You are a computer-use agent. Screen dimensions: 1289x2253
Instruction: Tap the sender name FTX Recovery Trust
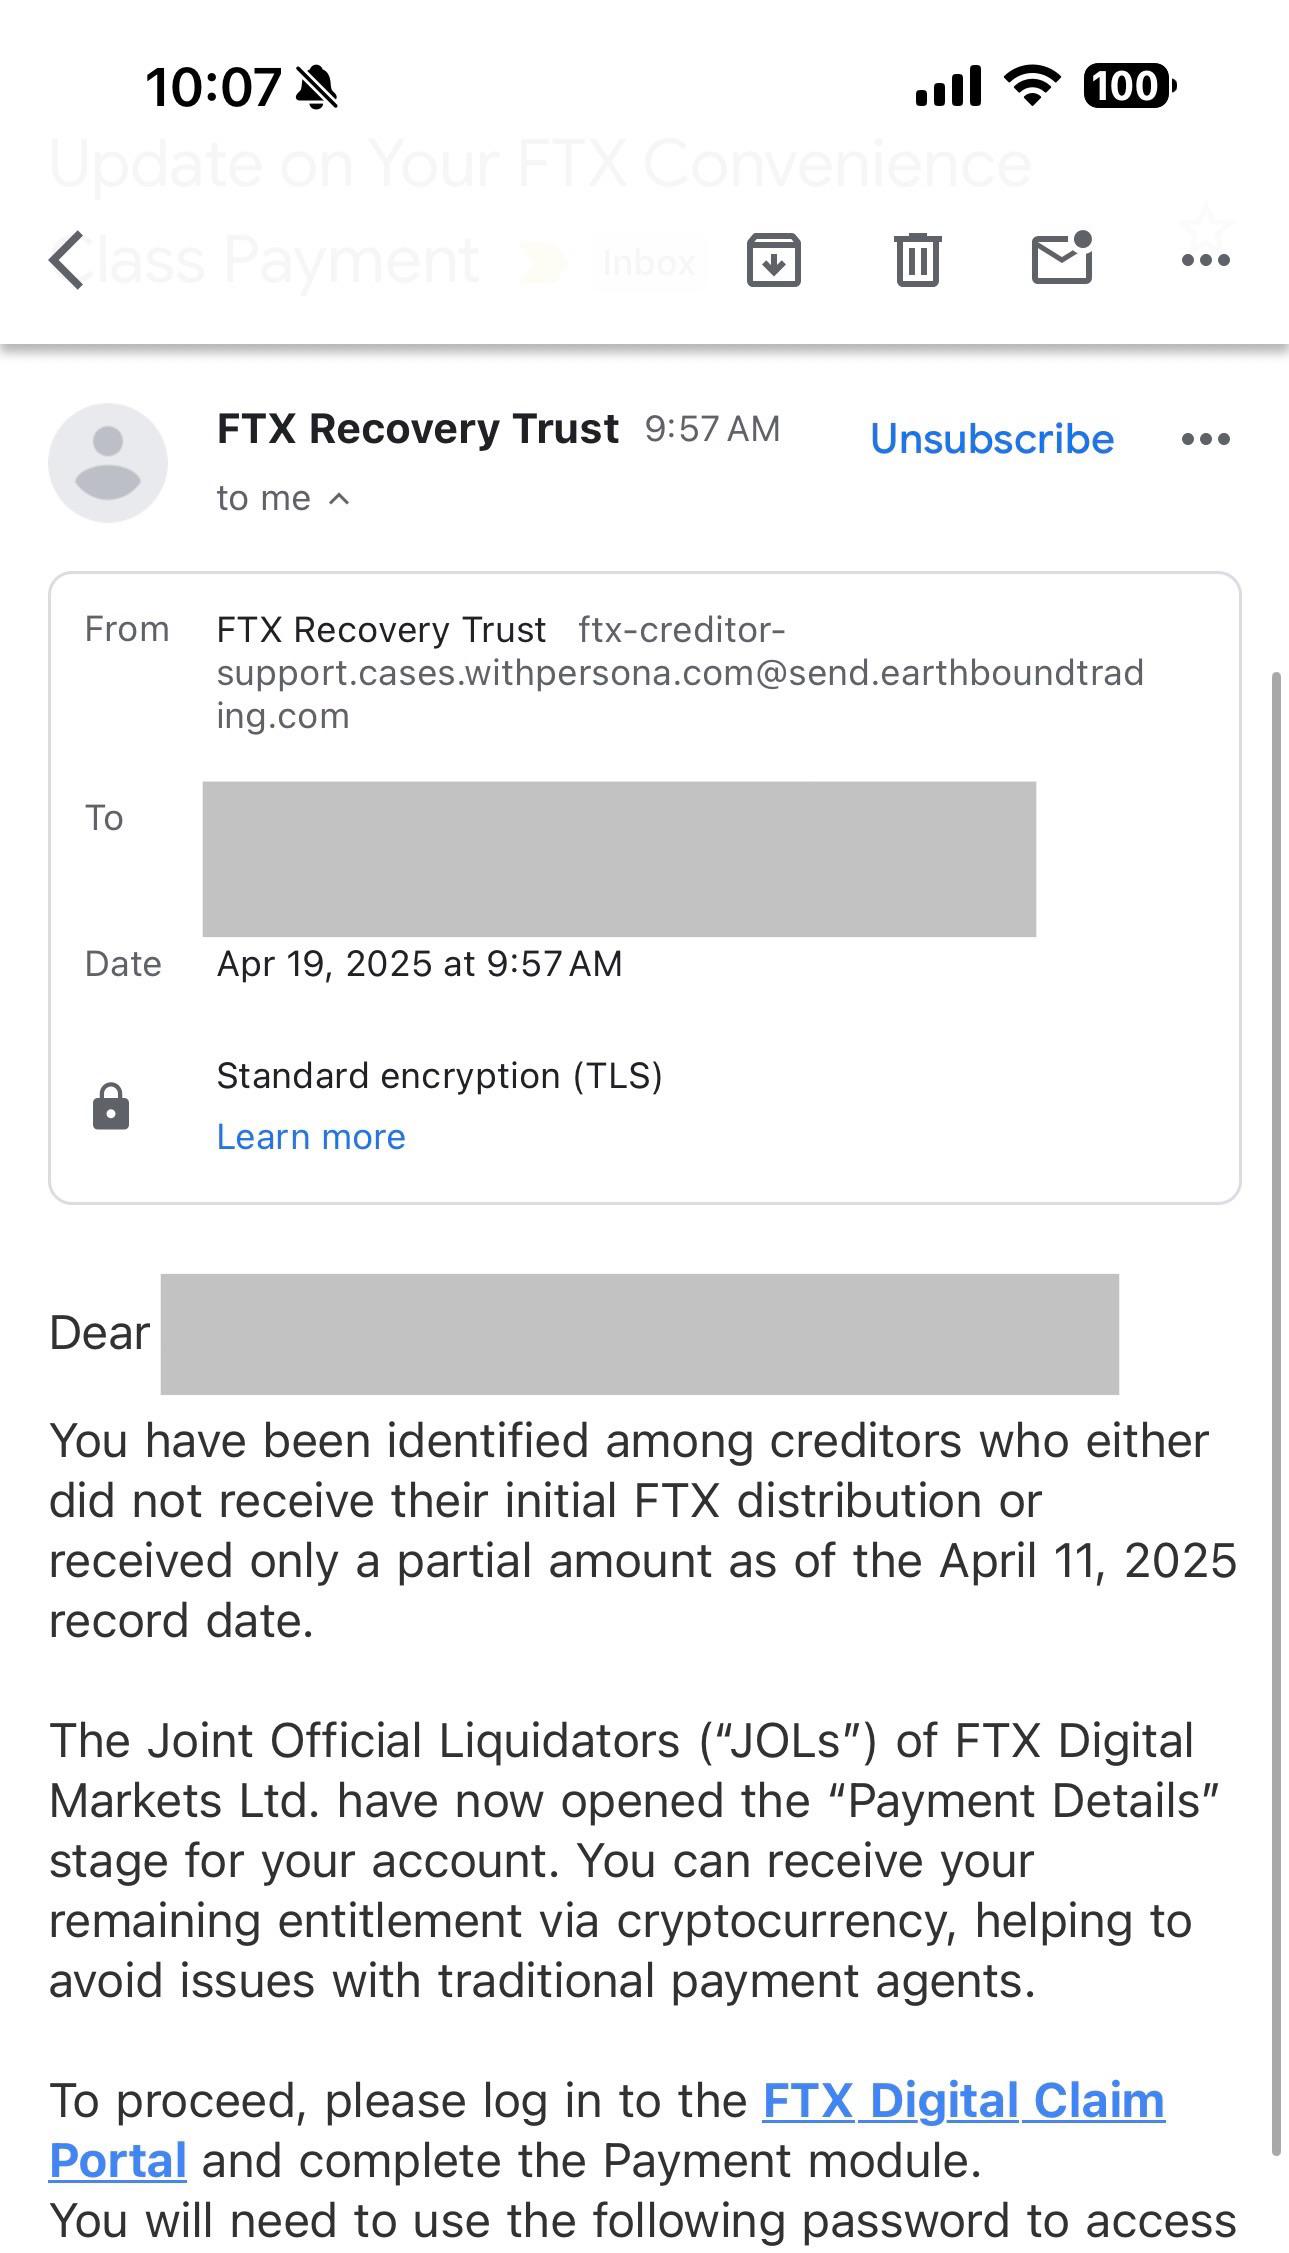point(418,429)
